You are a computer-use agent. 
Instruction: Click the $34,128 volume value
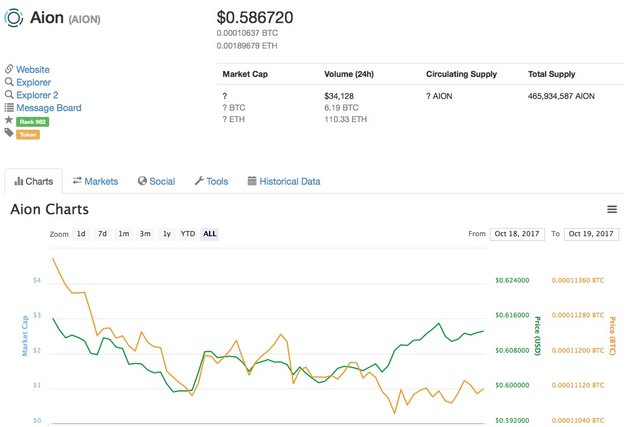click(339, 96)
